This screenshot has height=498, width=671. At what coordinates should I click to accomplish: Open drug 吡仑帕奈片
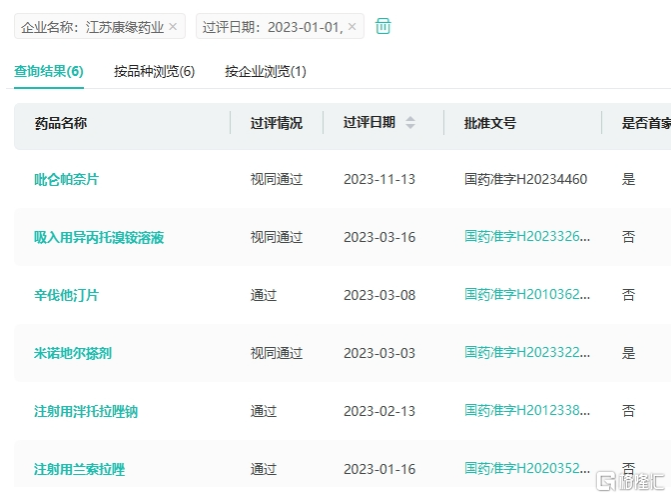[66, 179]
